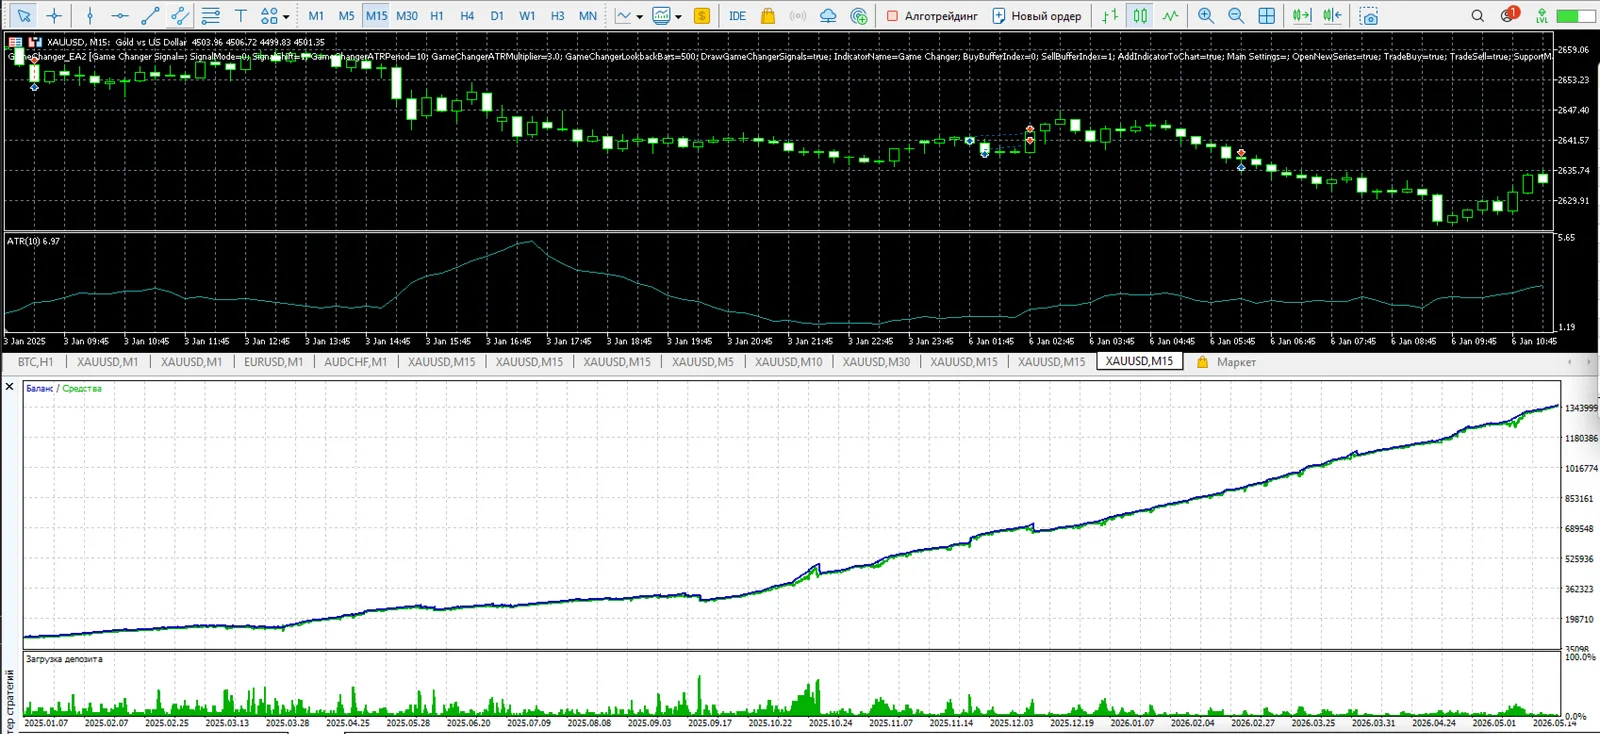The width and height of the screenshot is (1600, 734).
Task: Click the signals broadcast icon
Action: pos(798,16)
